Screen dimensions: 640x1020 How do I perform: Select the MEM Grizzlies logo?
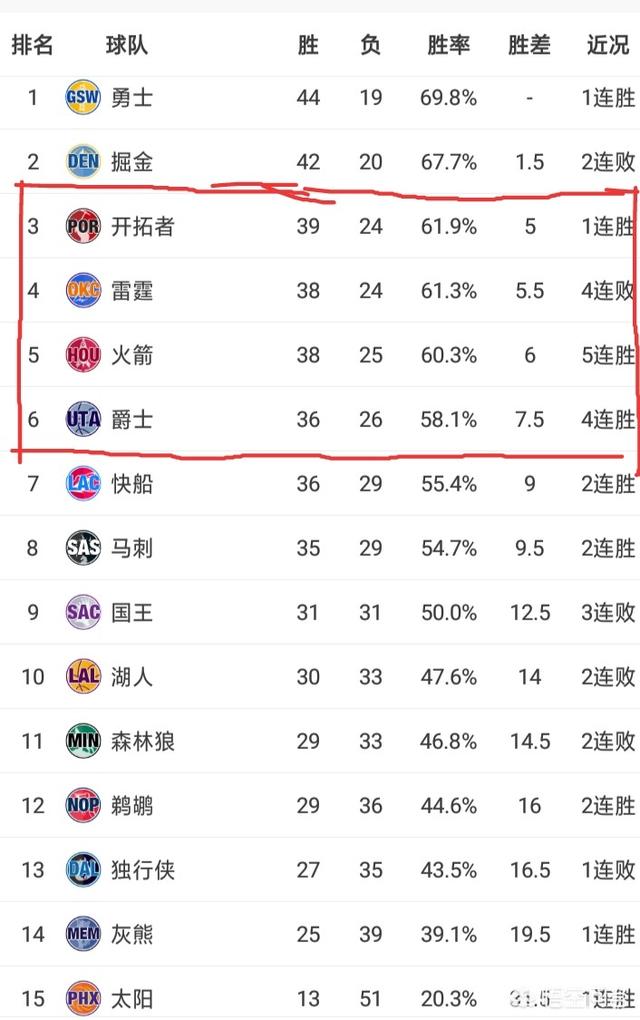[83, 935]
